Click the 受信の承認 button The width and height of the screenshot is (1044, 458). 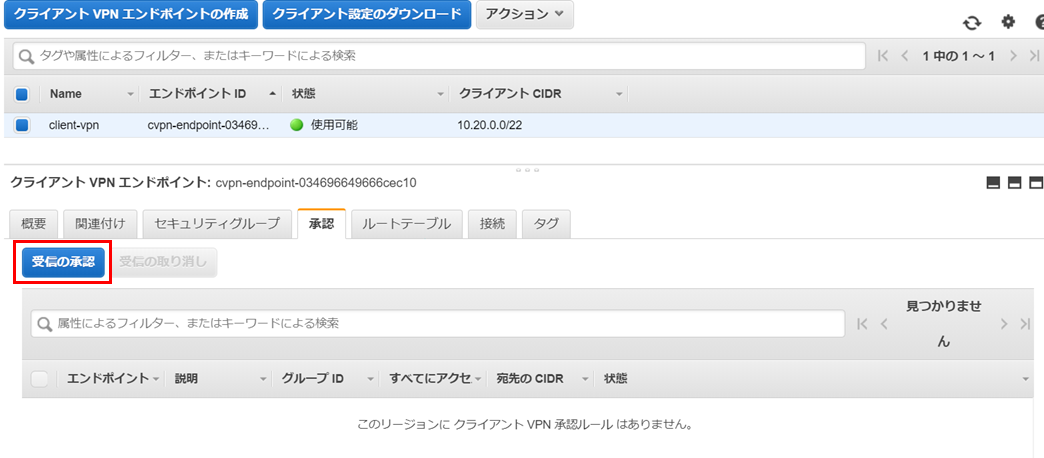click(x=63, y=262)
